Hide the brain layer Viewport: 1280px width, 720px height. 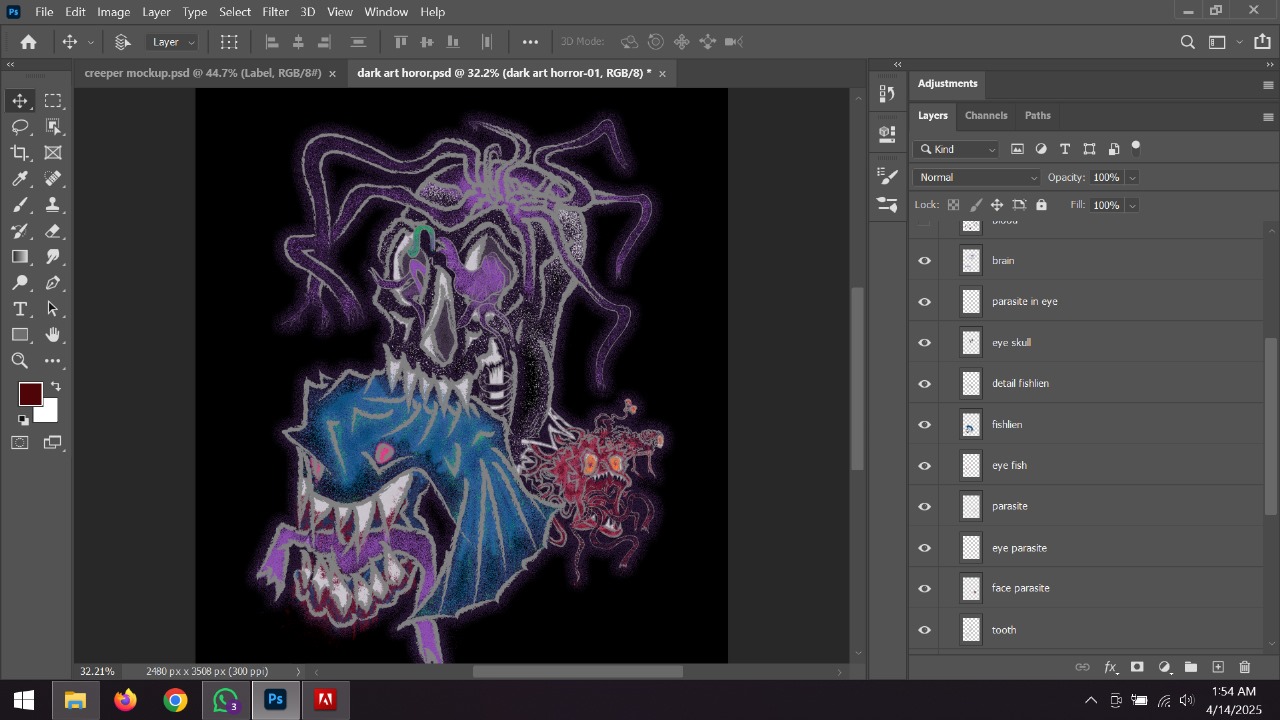[x=925, y=261]
